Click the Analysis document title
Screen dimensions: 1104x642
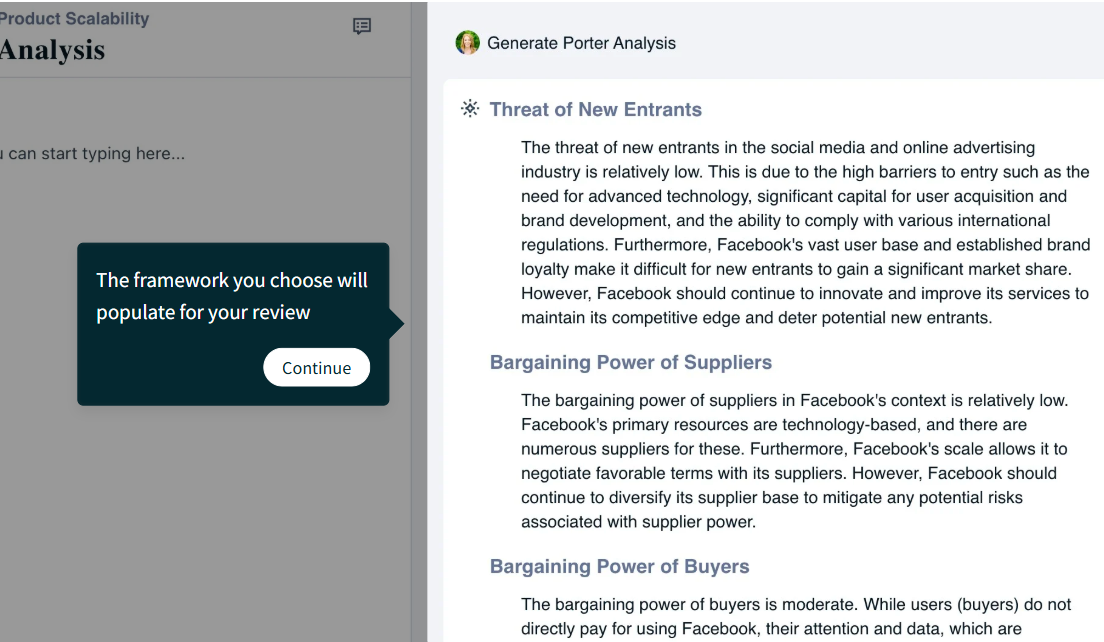pyautogui.click(x=52, y=50)
